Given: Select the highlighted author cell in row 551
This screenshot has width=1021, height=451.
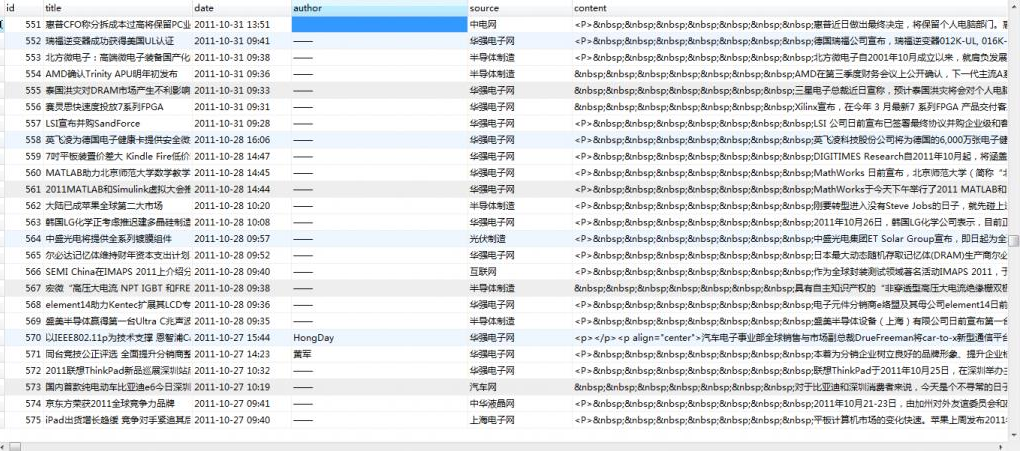Looking at the screenshot, I should (378, 23).
